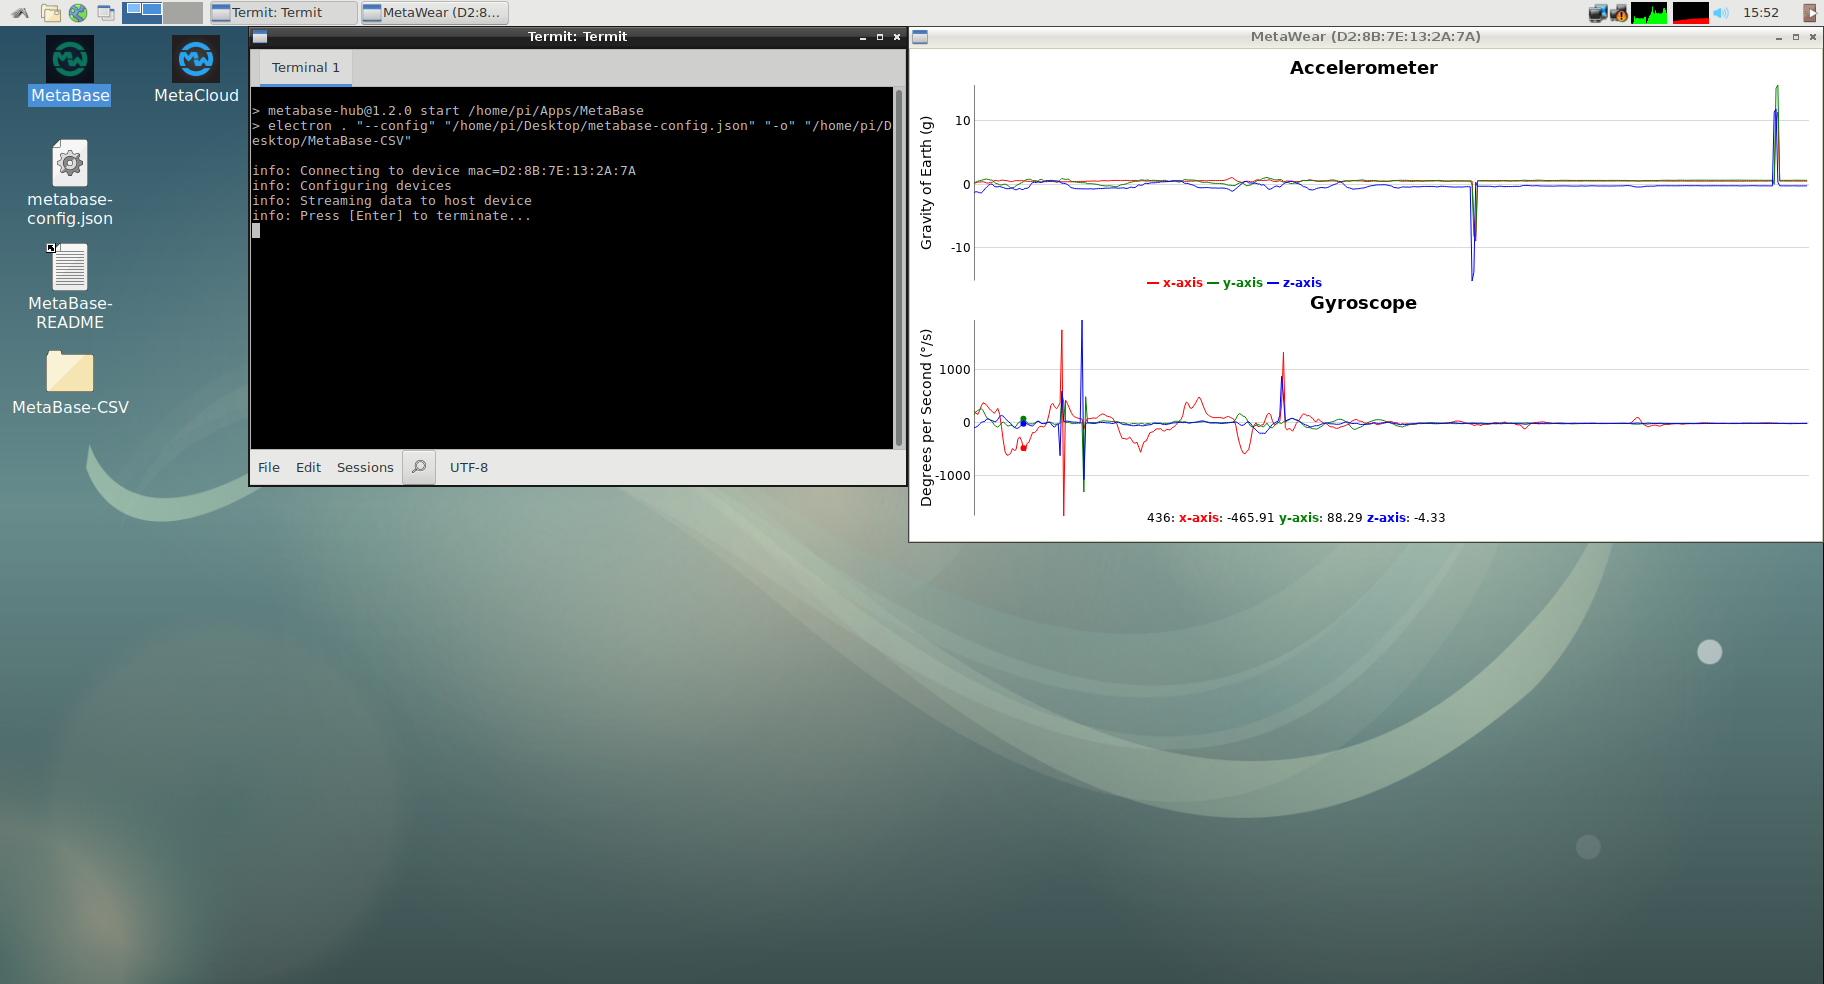Screen dimensions: 1824x984
Task: Activate the Termit: Termit taskbar button
Action: pyautogui.click(x=283, y=13)
